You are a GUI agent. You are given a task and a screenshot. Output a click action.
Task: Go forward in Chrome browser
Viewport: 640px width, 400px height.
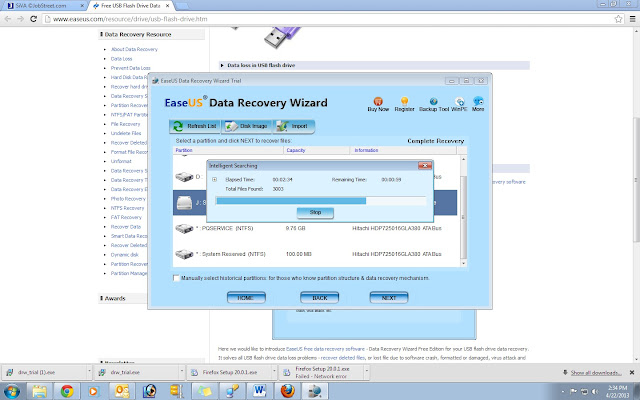20,19
